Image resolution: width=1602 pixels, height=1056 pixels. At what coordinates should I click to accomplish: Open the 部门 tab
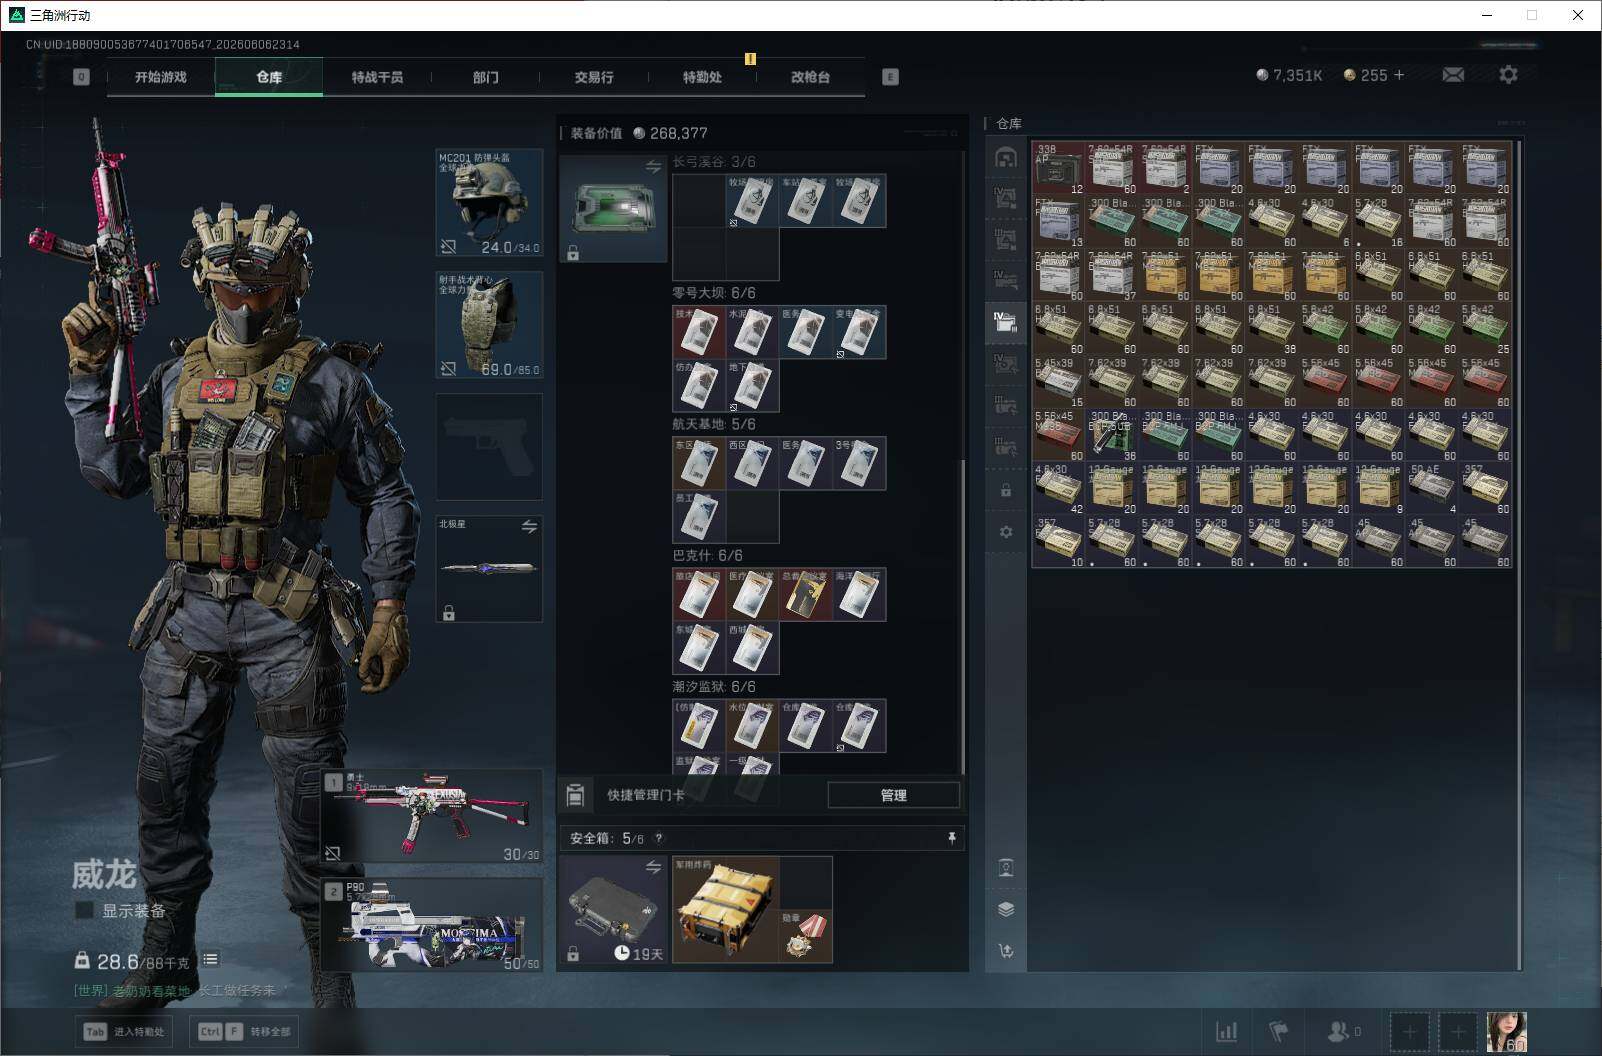[x=485, y=77]
